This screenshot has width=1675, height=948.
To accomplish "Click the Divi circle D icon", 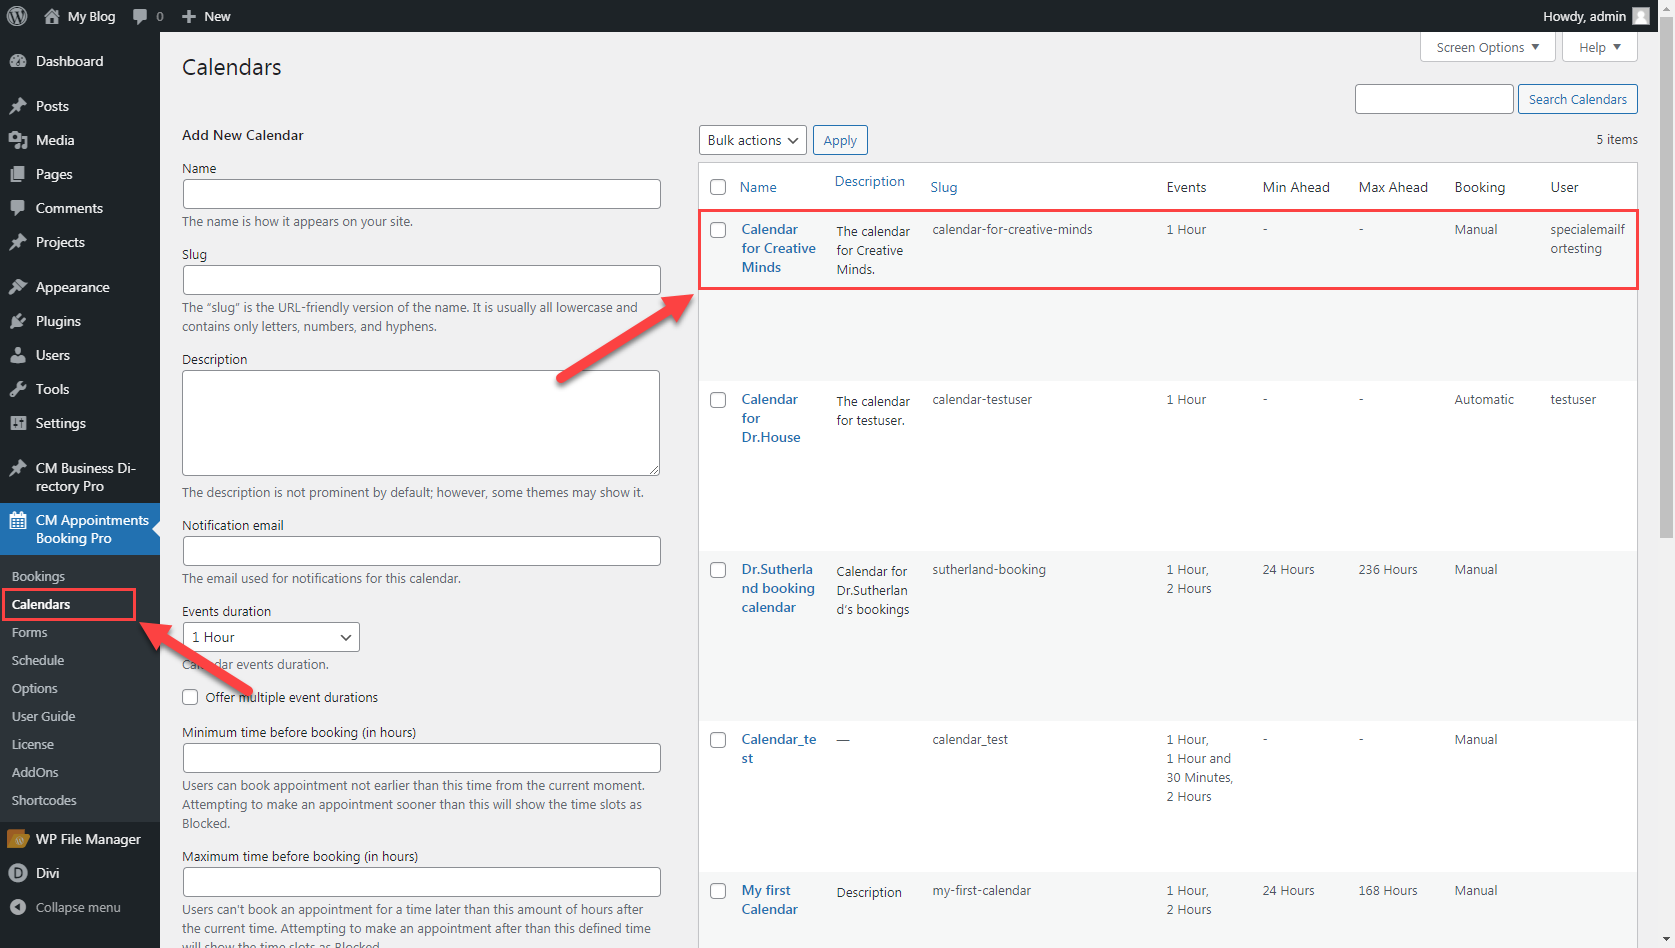I will pos(18,873).
